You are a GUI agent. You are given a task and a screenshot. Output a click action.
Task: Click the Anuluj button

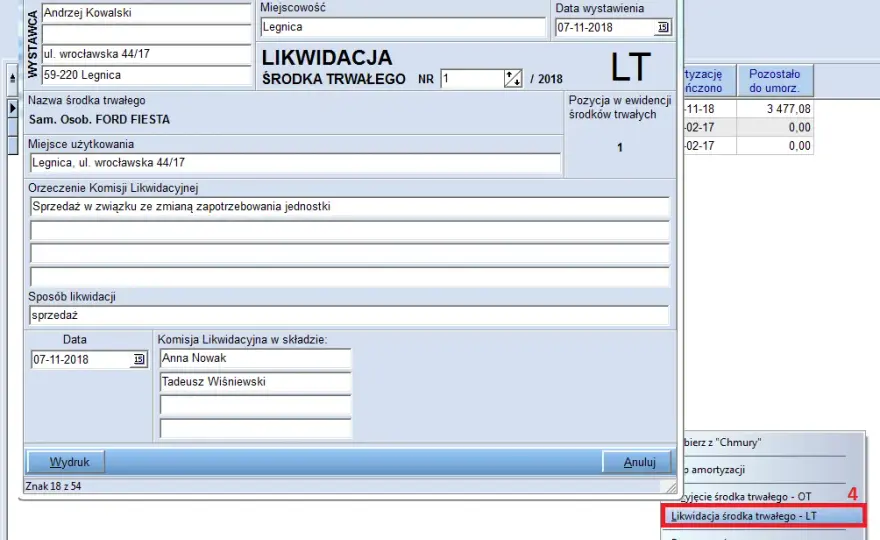pyautogui.click(x=637, y=462)
